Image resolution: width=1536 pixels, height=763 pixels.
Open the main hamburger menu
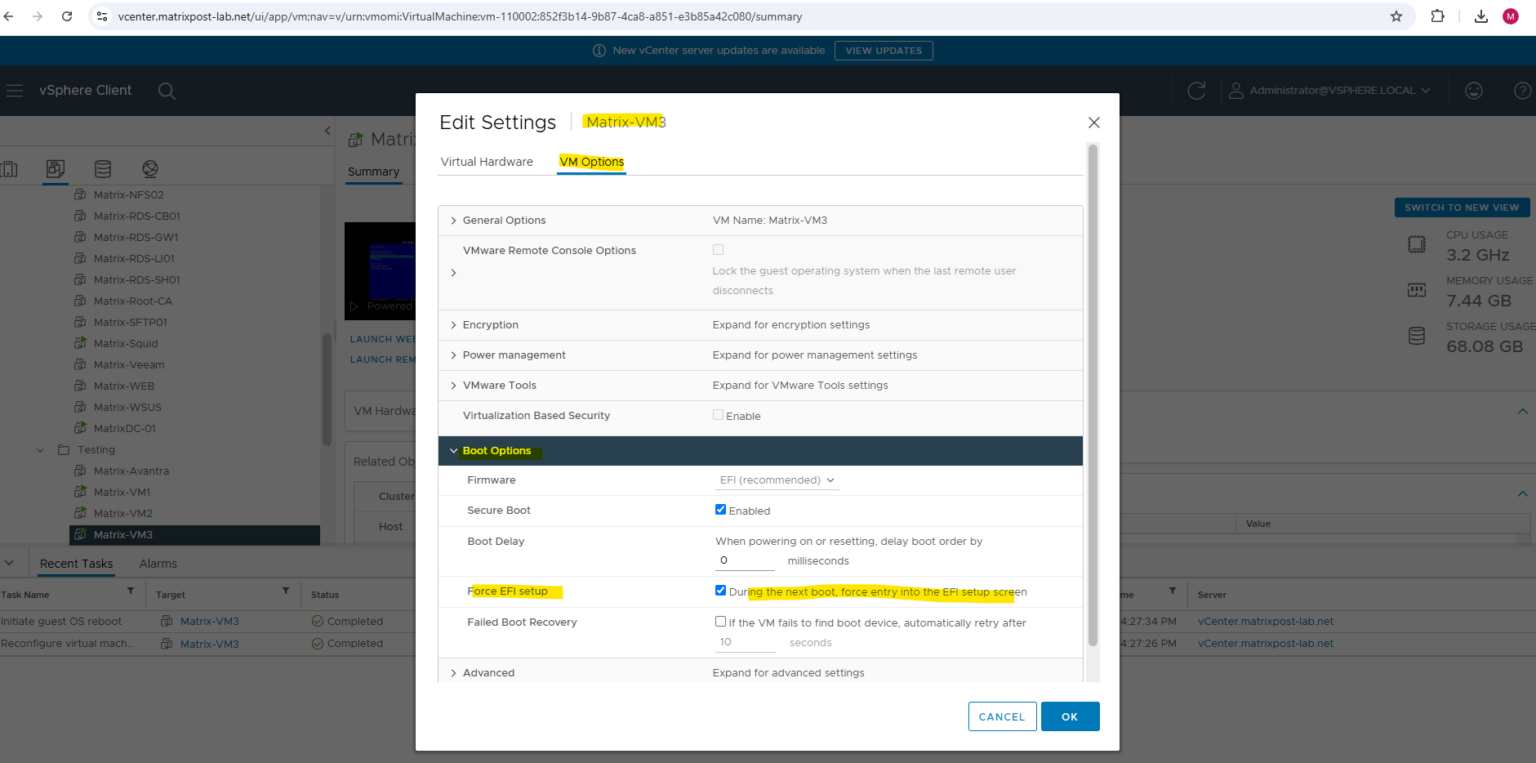point(15,90)
